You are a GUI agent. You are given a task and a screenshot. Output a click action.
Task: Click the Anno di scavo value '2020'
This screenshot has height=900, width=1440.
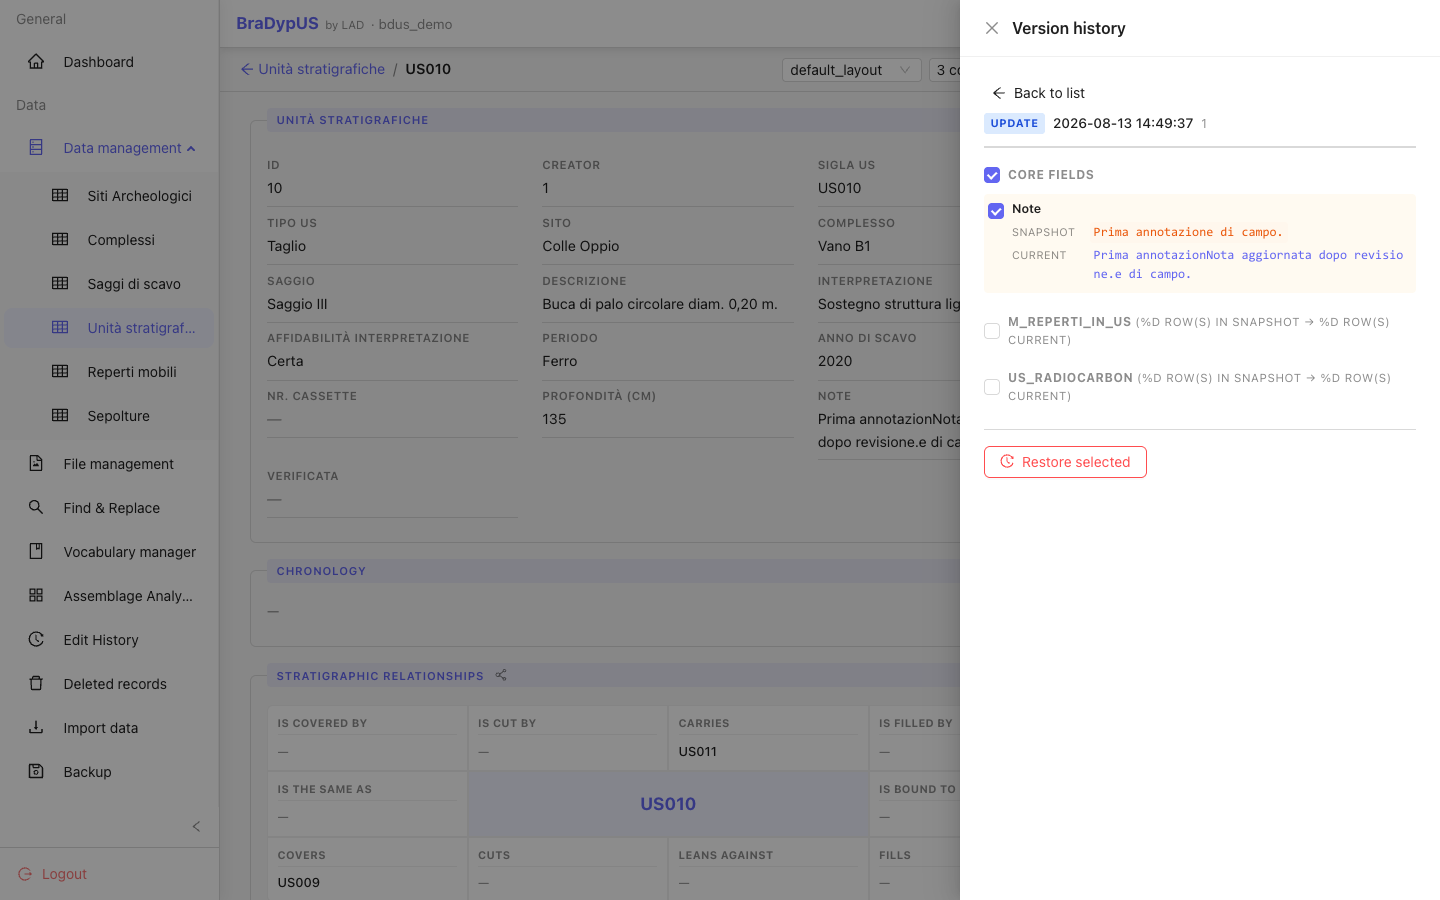pos(835,361)
